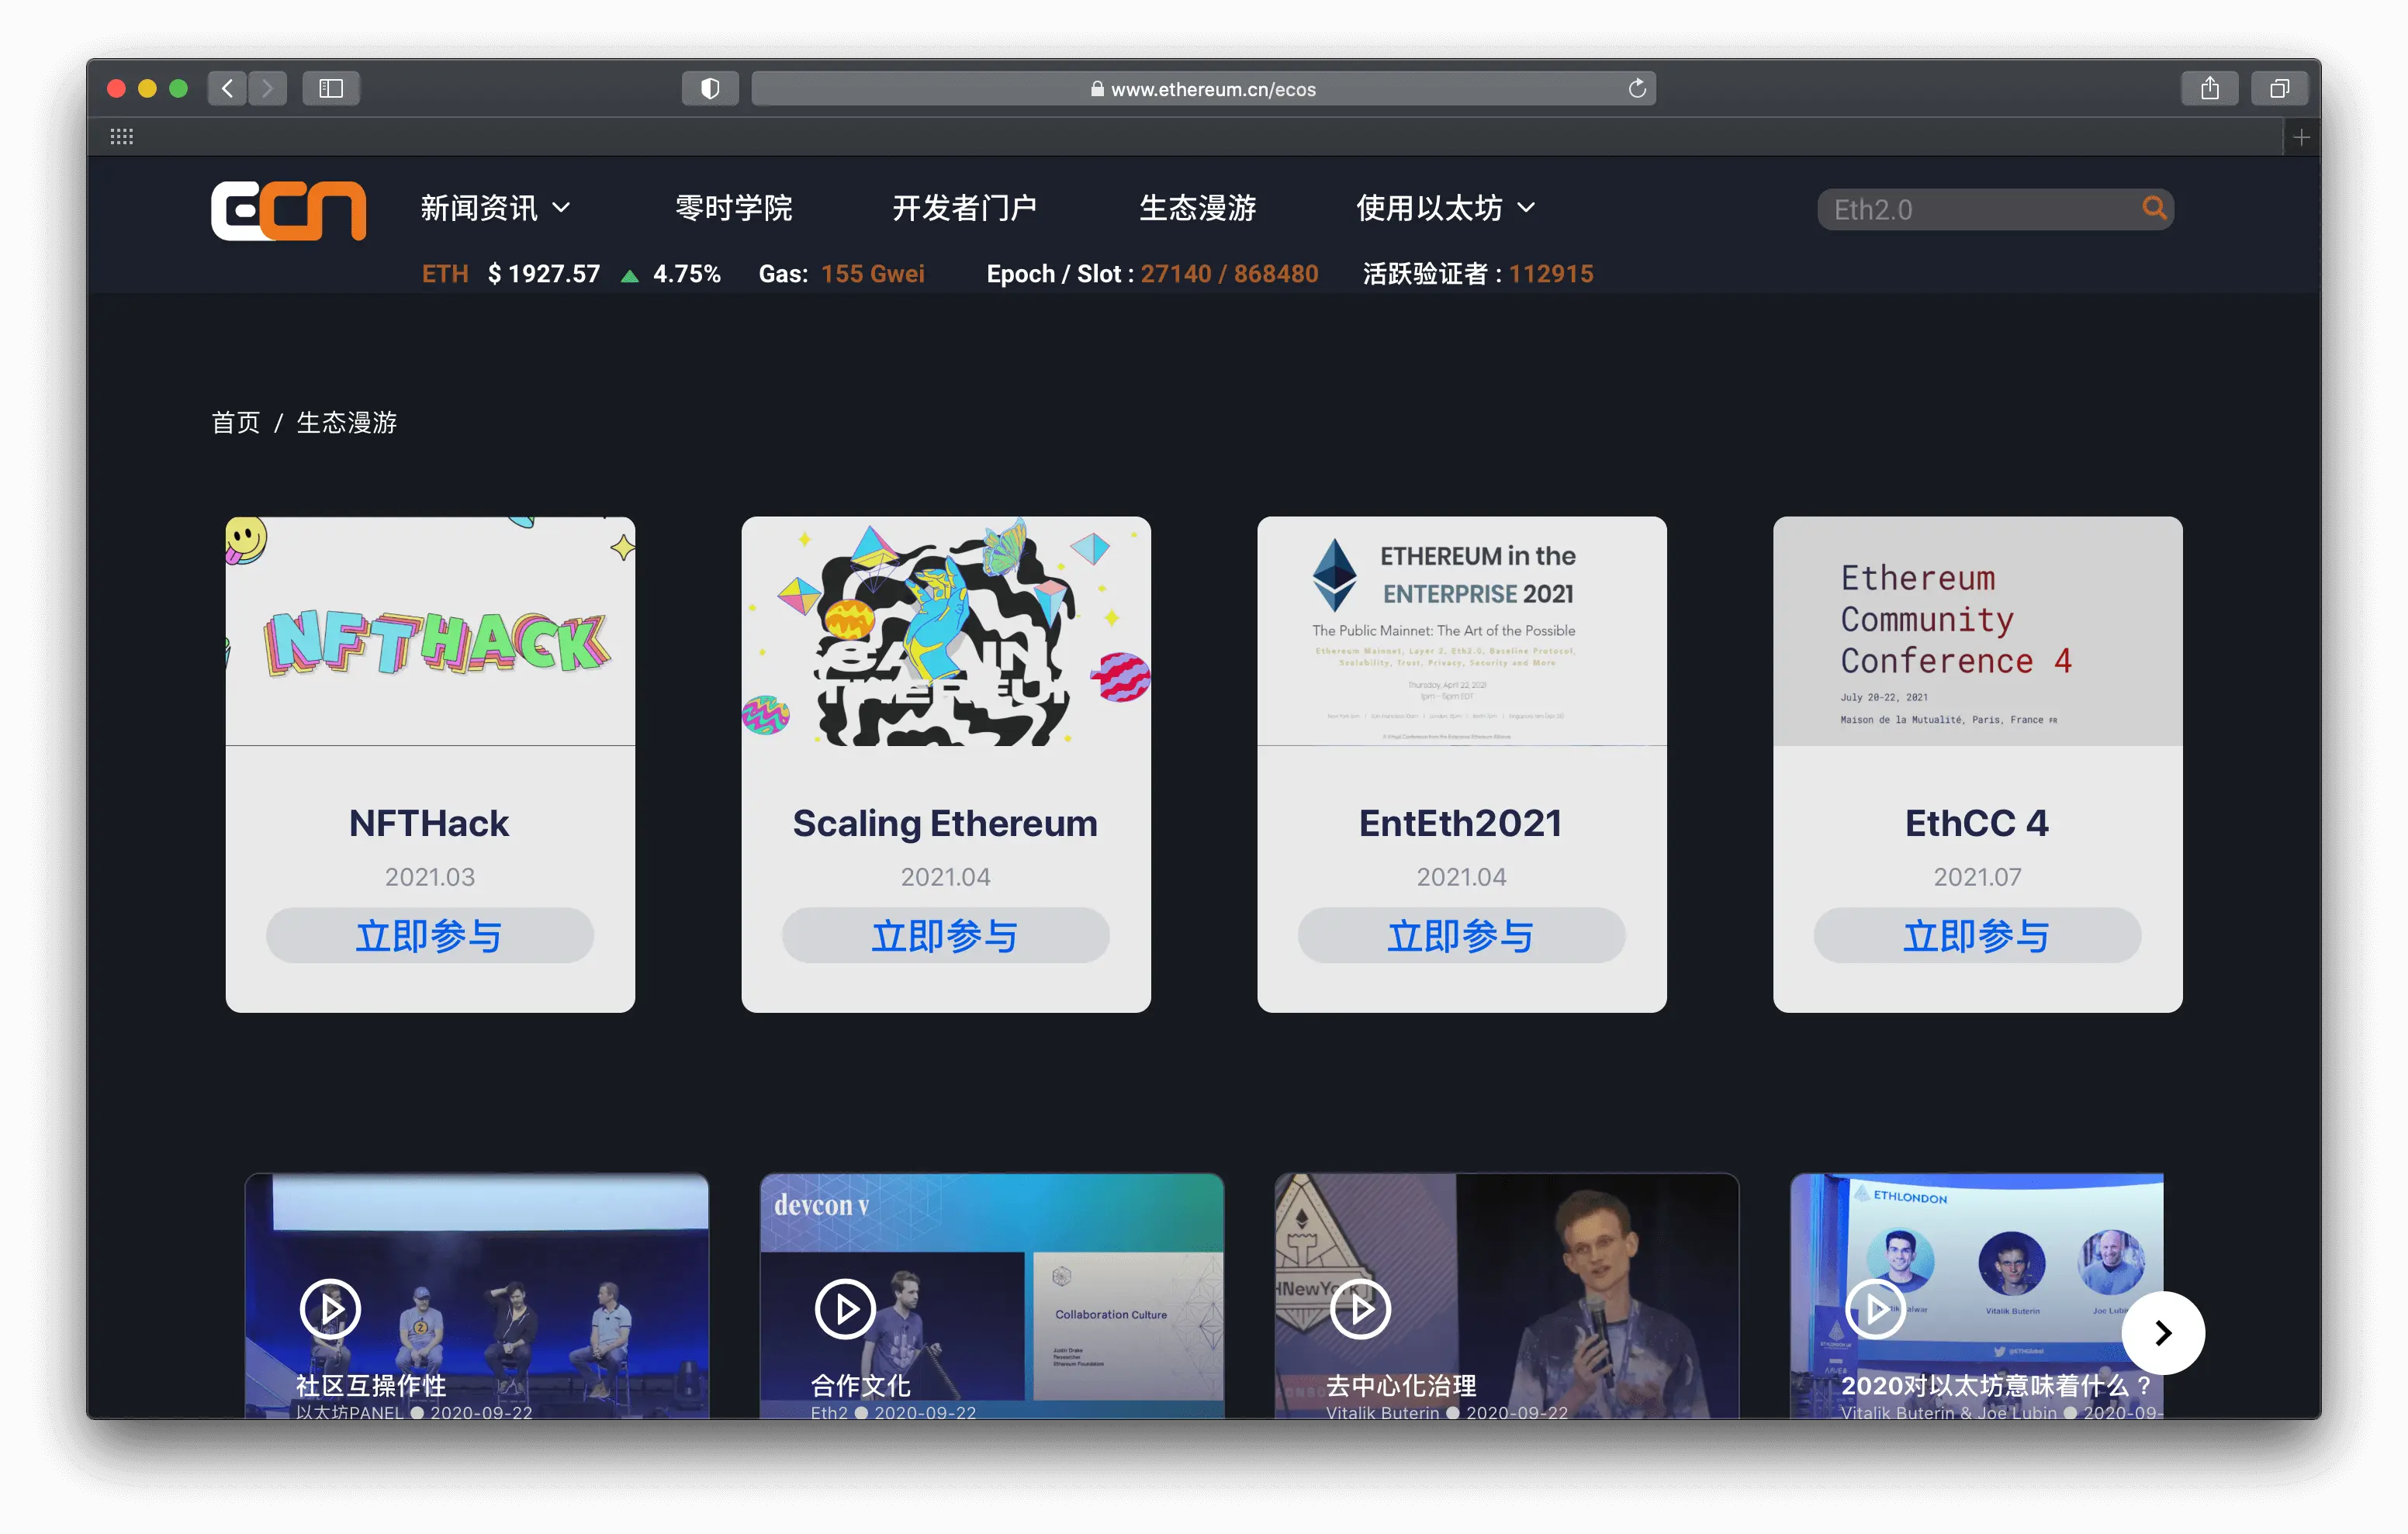The width and height of the screenshot is (2408, 1534).
Task: Expand the 新闻资讯 dropdown menu
Action: pyautogui.click(x=495, y=208)
